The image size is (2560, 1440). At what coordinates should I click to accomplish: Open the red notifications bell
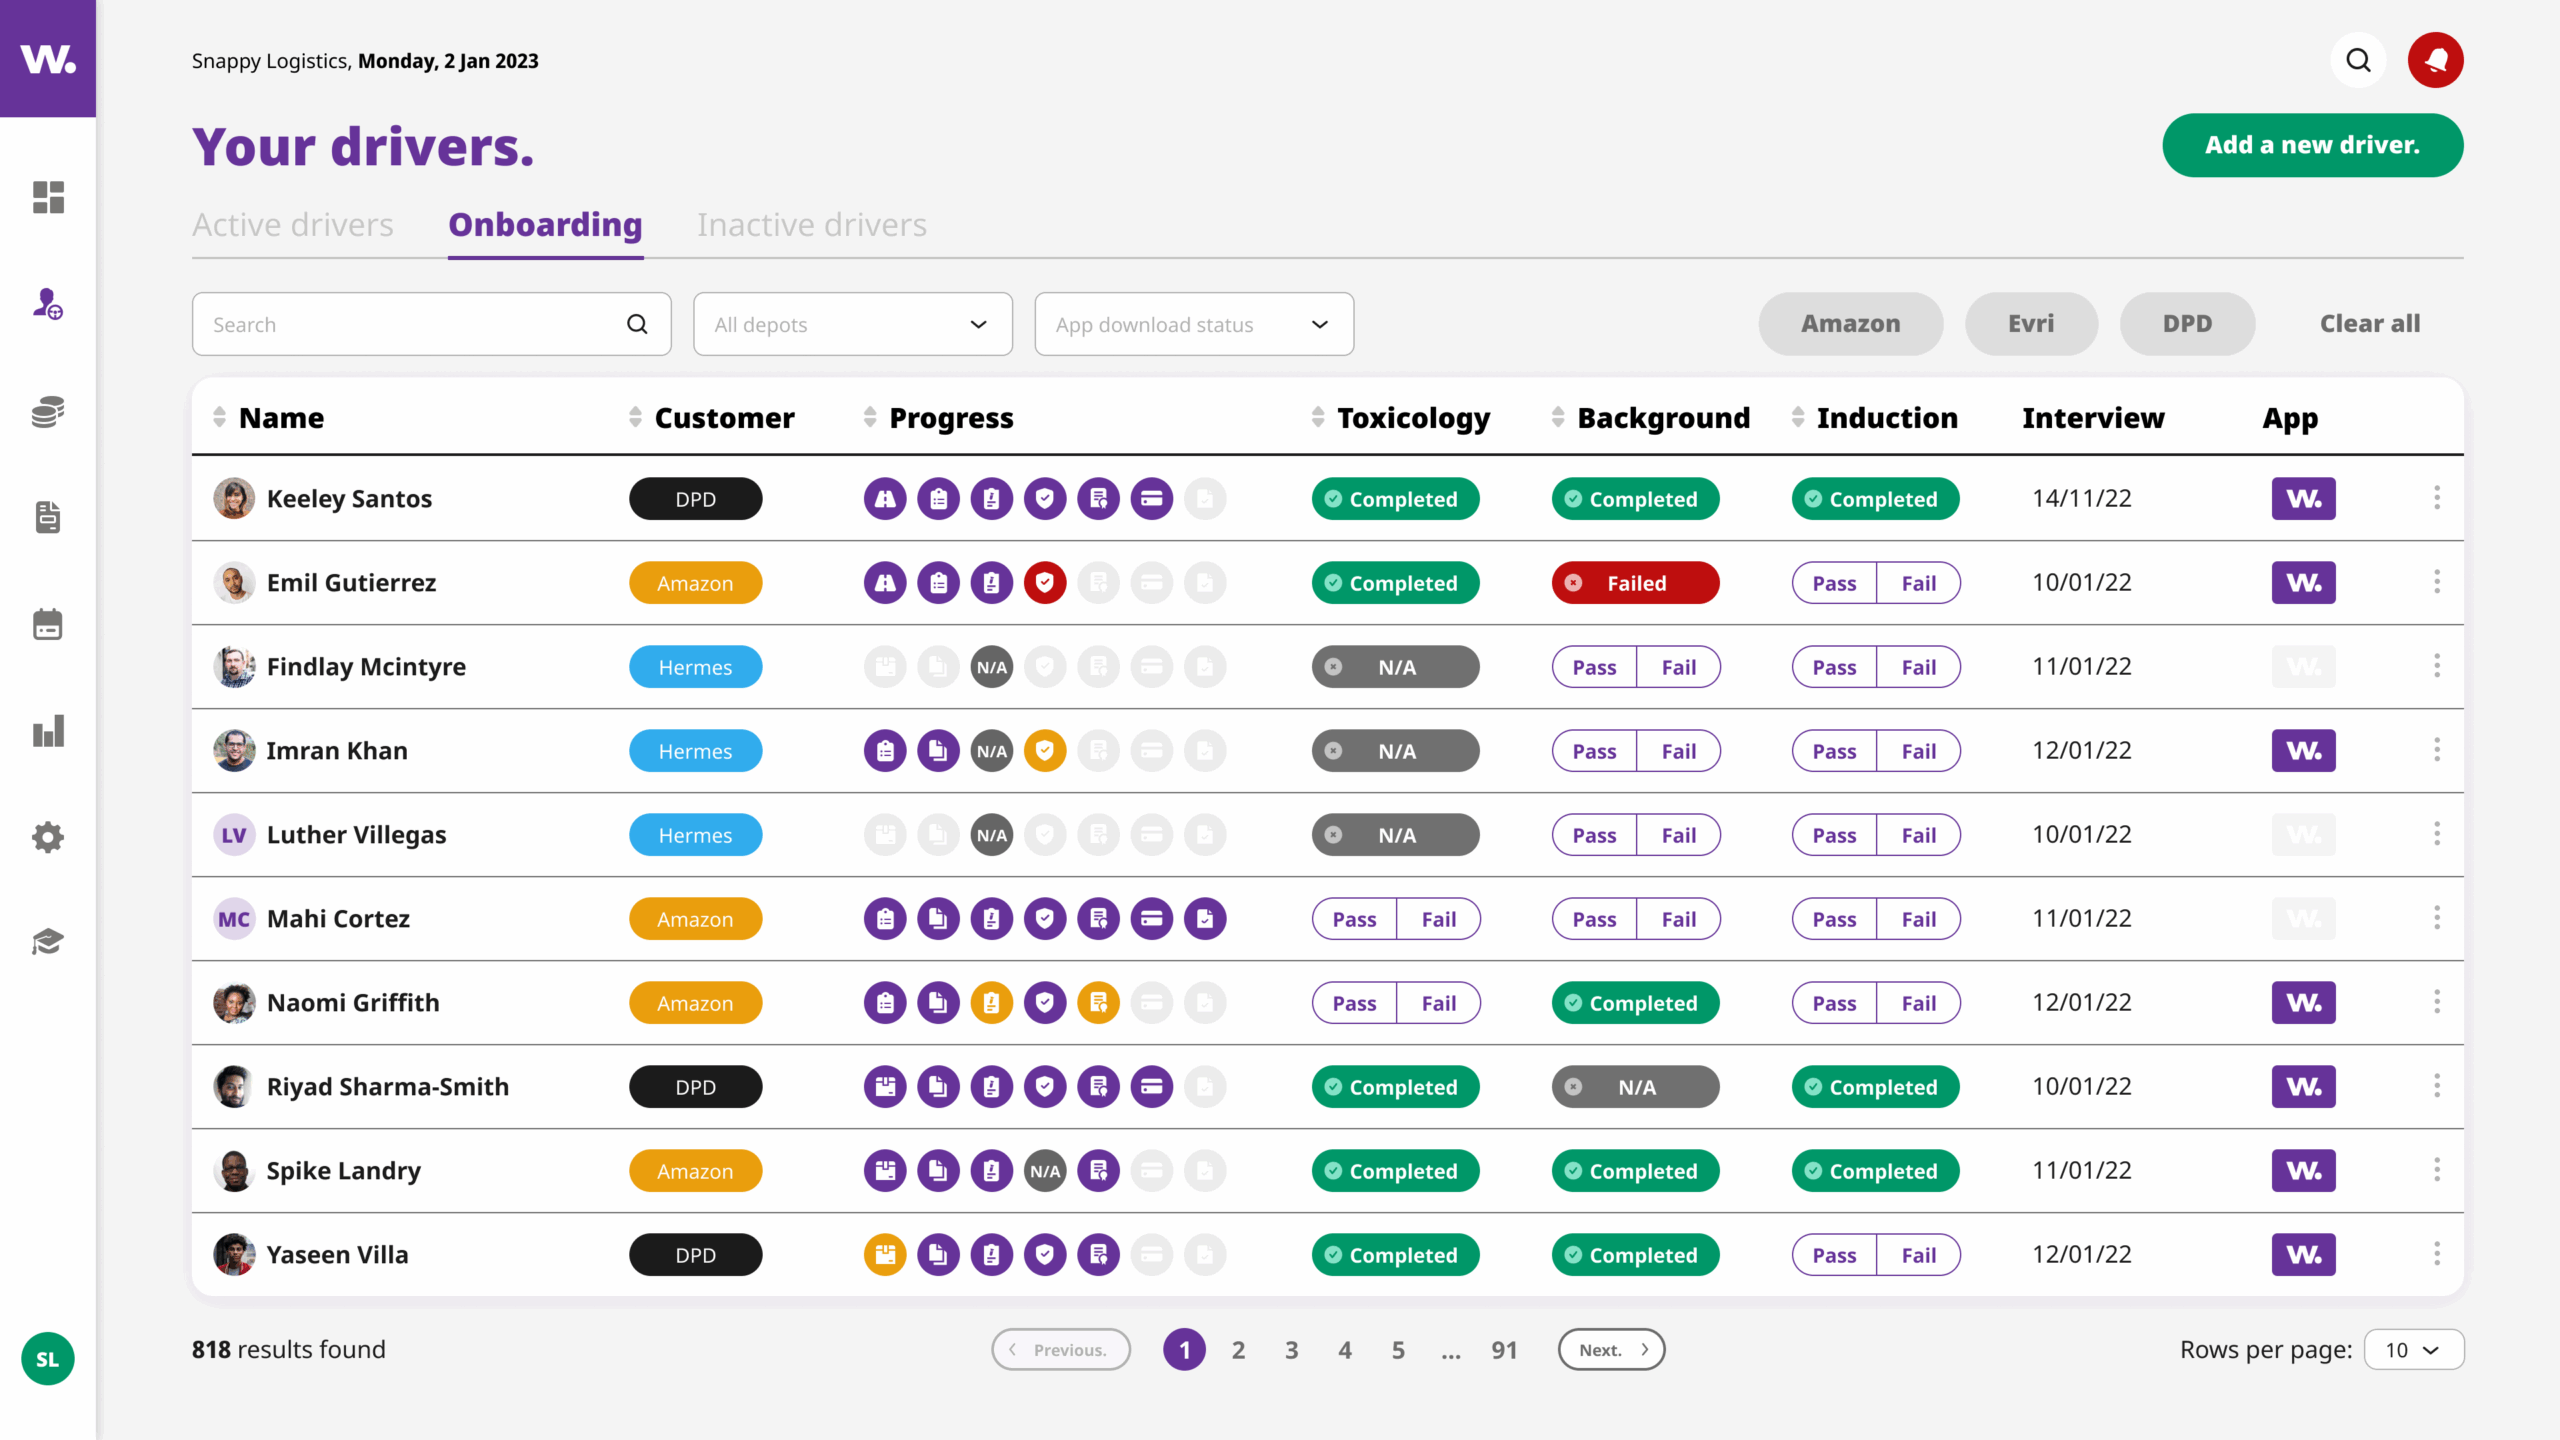click(2435, 60)
